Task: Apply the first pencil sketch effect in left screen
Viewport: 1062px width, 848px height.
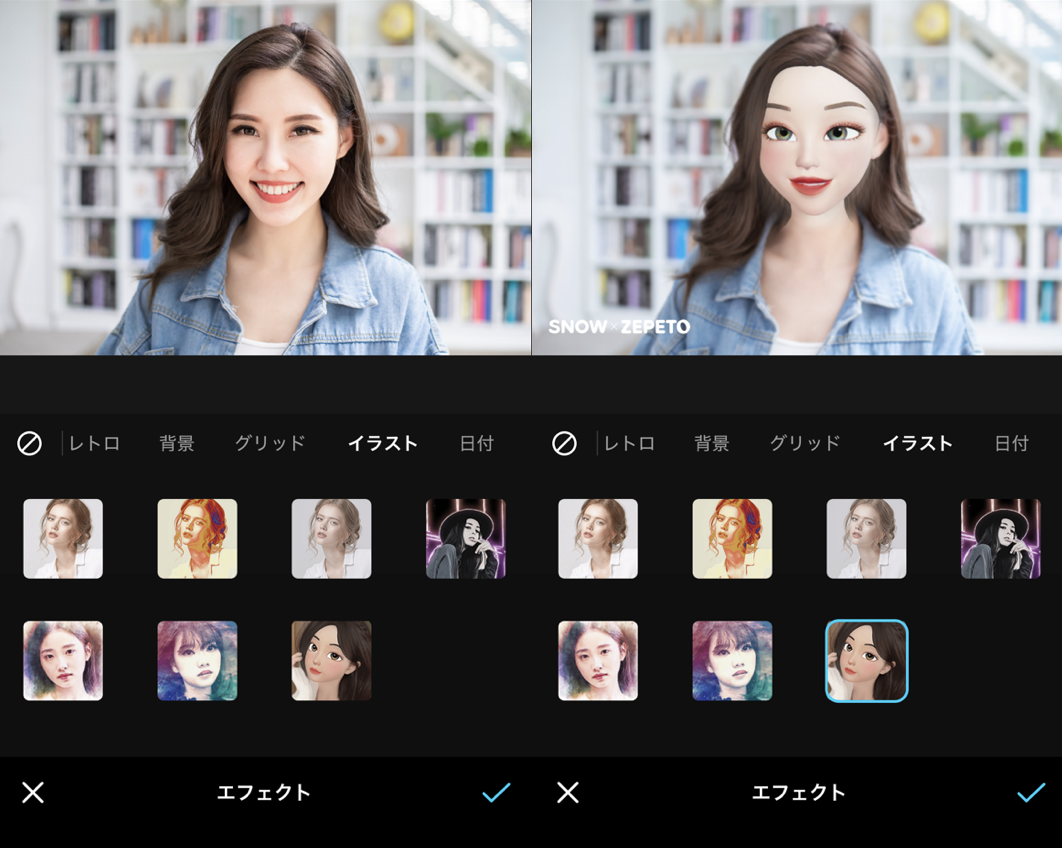Action: point(63,539)
